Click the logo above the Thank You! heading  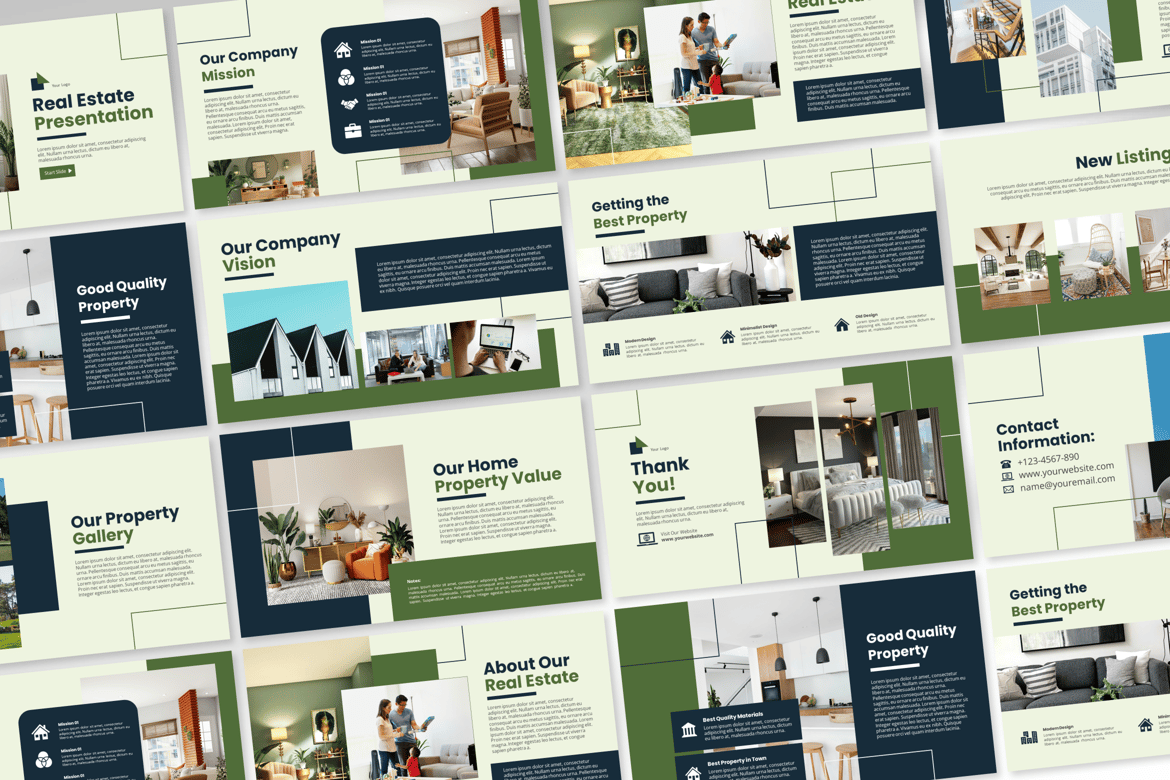(638, 446)
